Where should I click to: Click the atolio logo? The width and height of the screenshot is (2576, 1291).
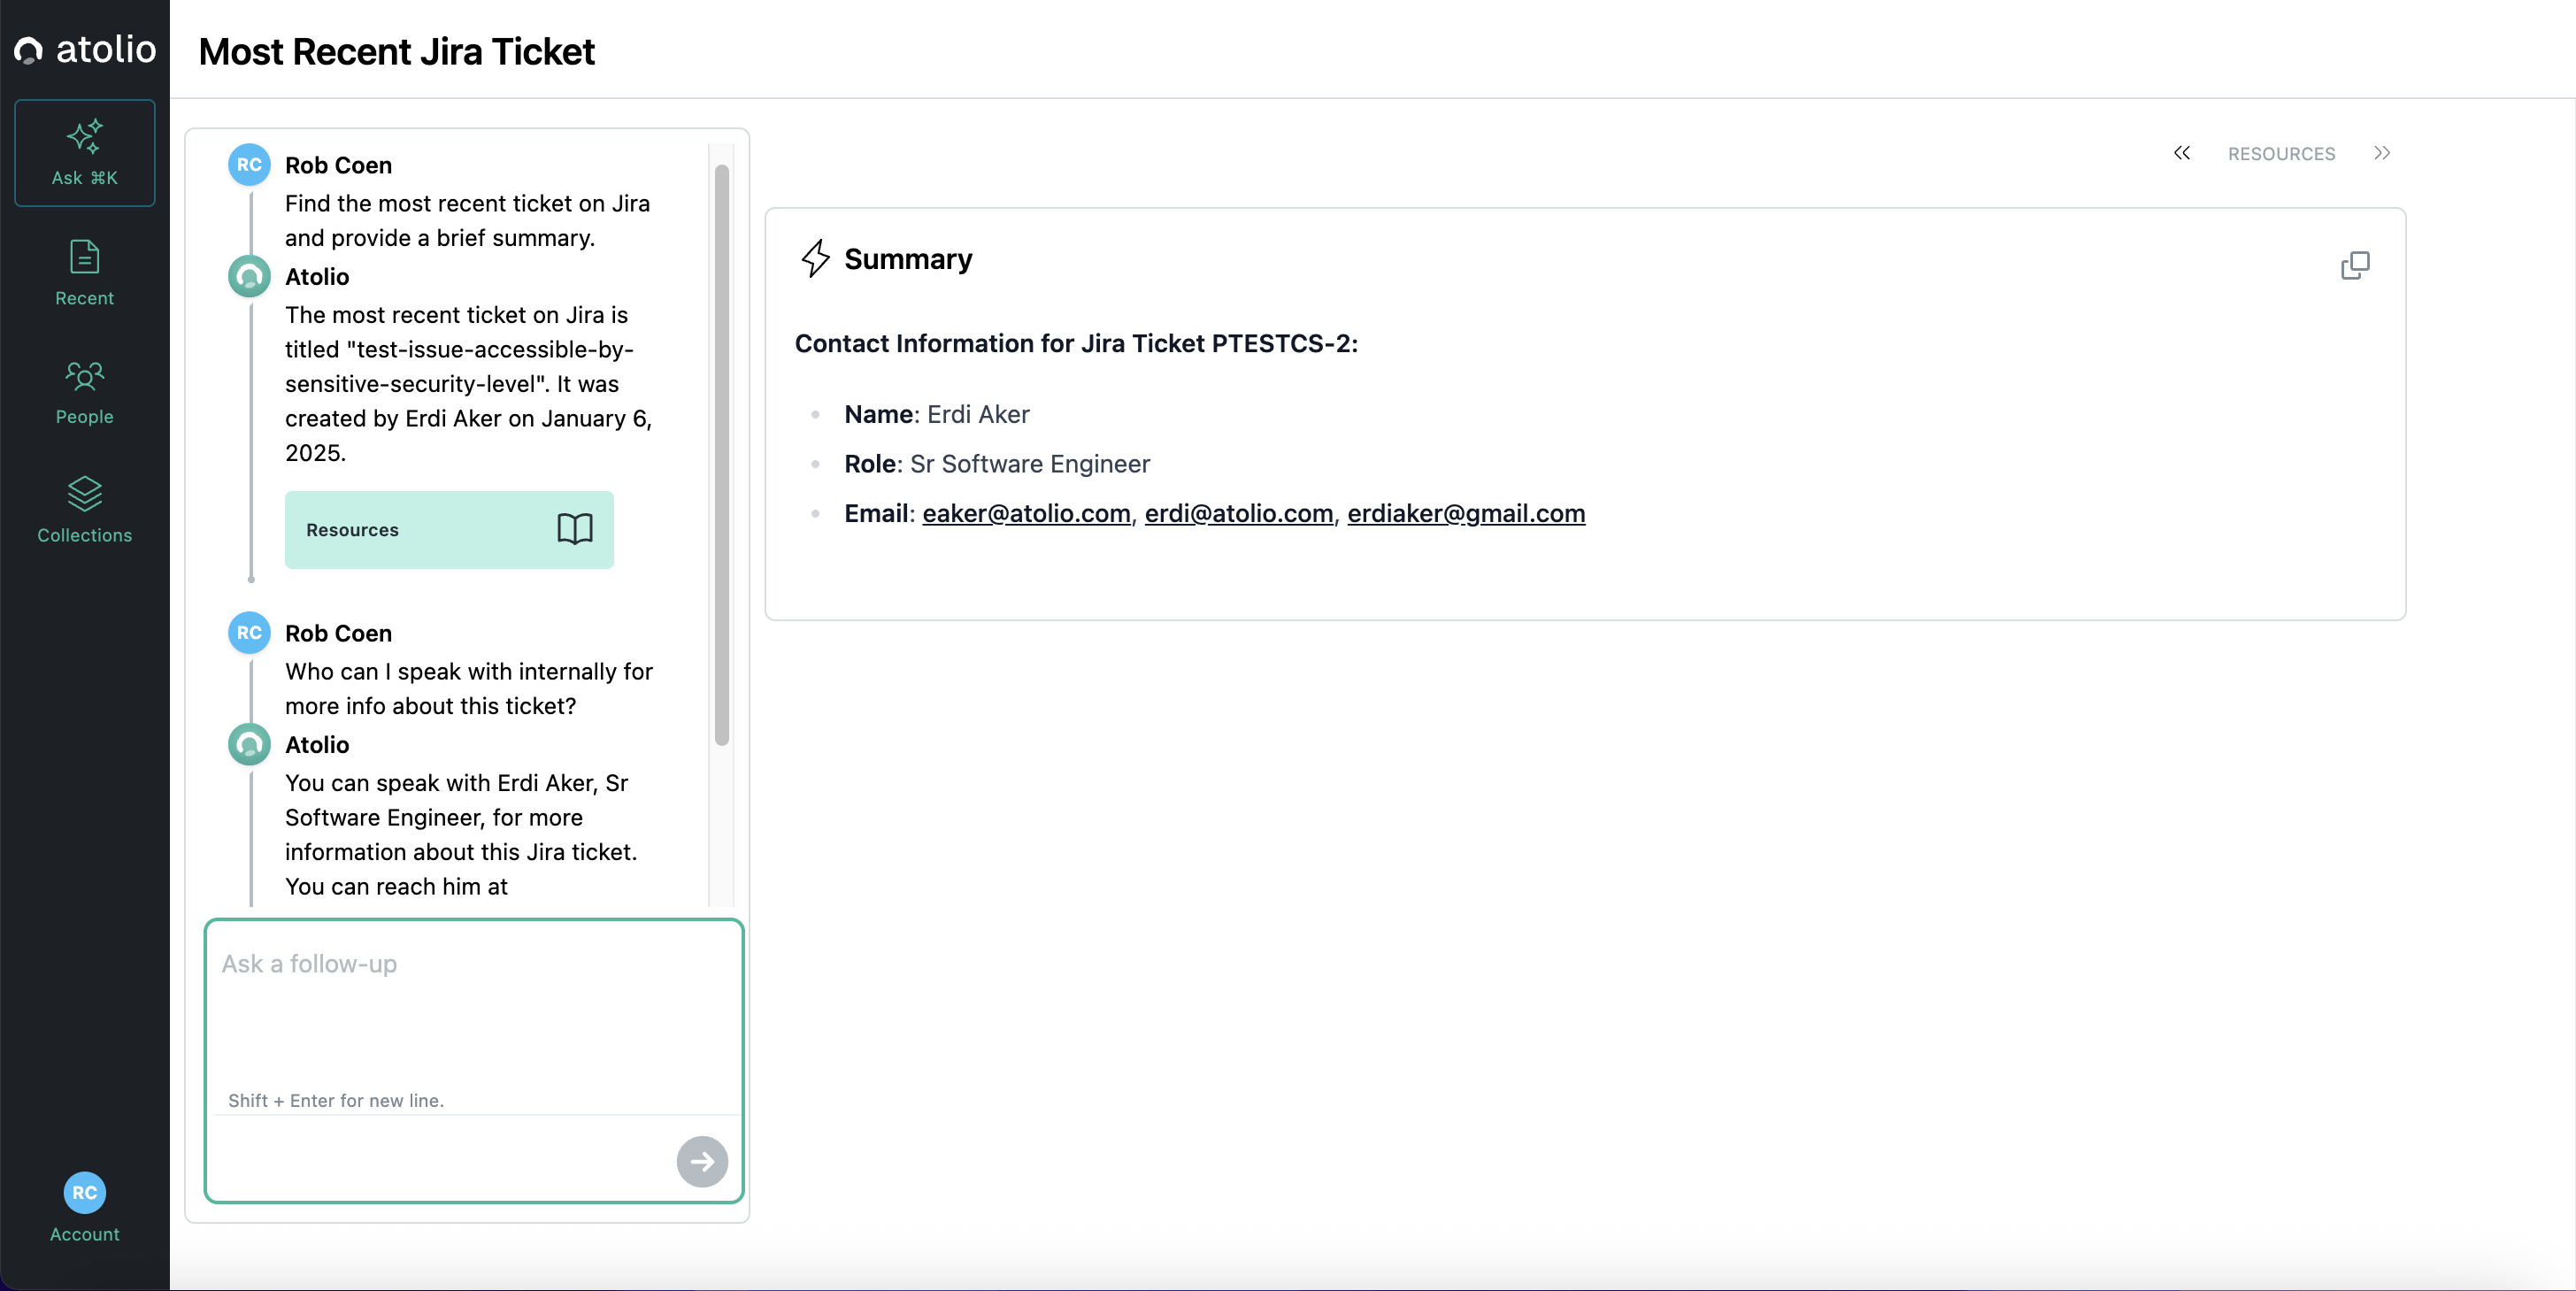pyautogui.click(x=84, y=49)
